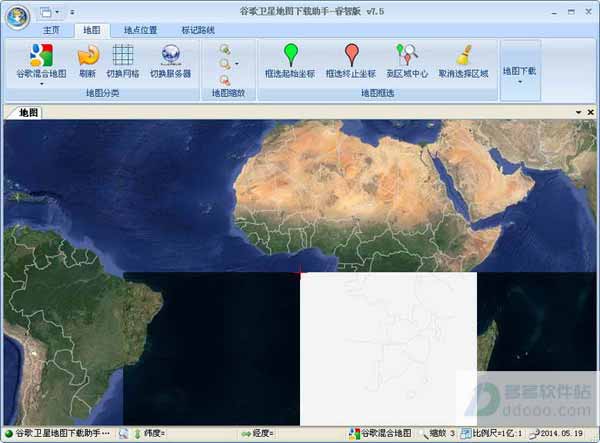Screen dimensions: 600x443
Task: Open the customize quick access menu
Action: (72, 12)
